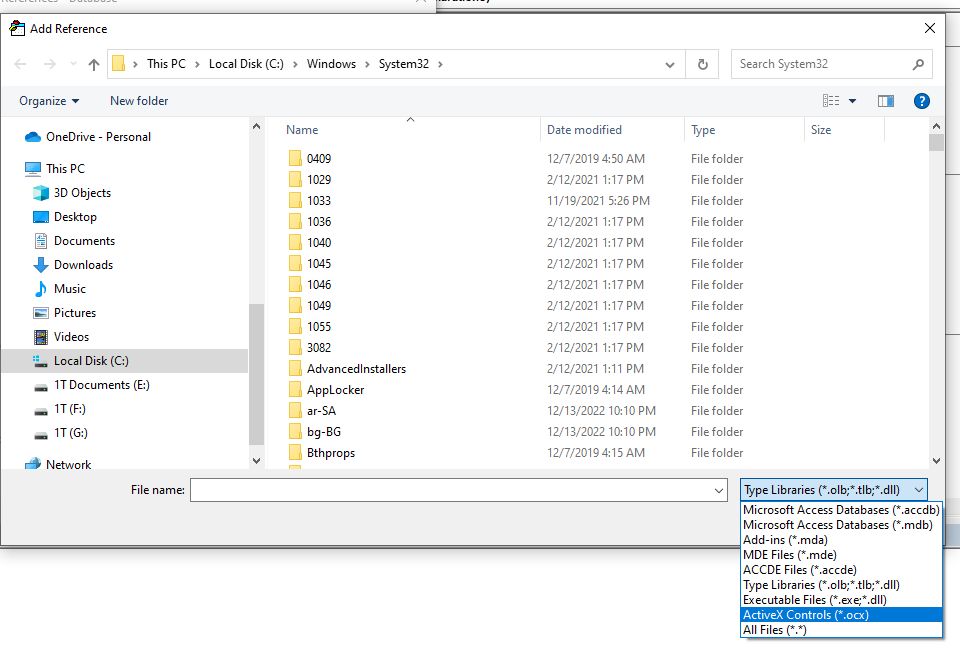Choose Executable Files (*.exe;*.dll) option
The image size is (960, 649).
pos(813,600)
